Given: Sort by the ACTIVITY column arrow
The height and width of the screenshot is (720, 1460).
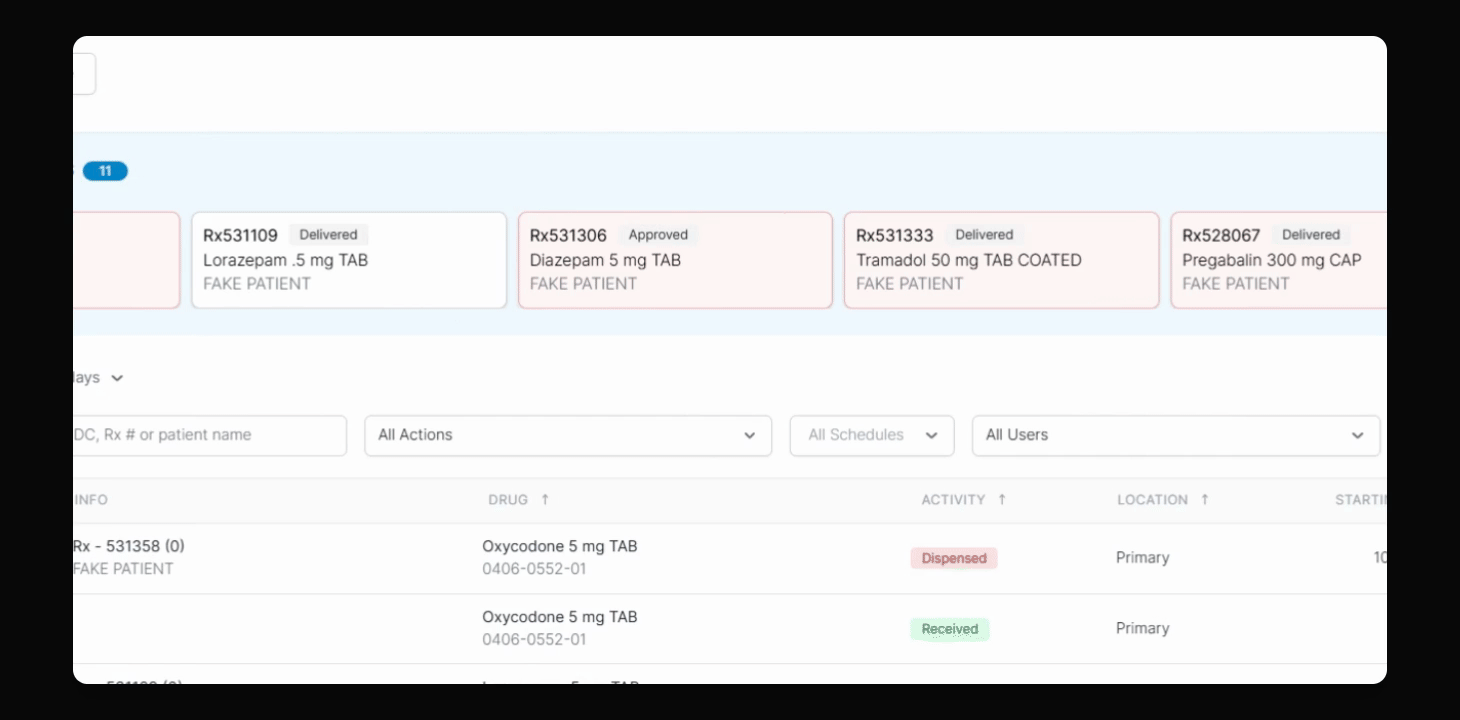Looking at the screenshot, I should tap(1002, 499).
